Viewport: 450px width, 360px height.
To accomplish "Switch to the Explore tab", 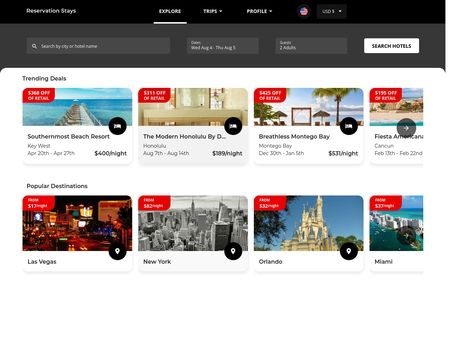I will [170, 11].
